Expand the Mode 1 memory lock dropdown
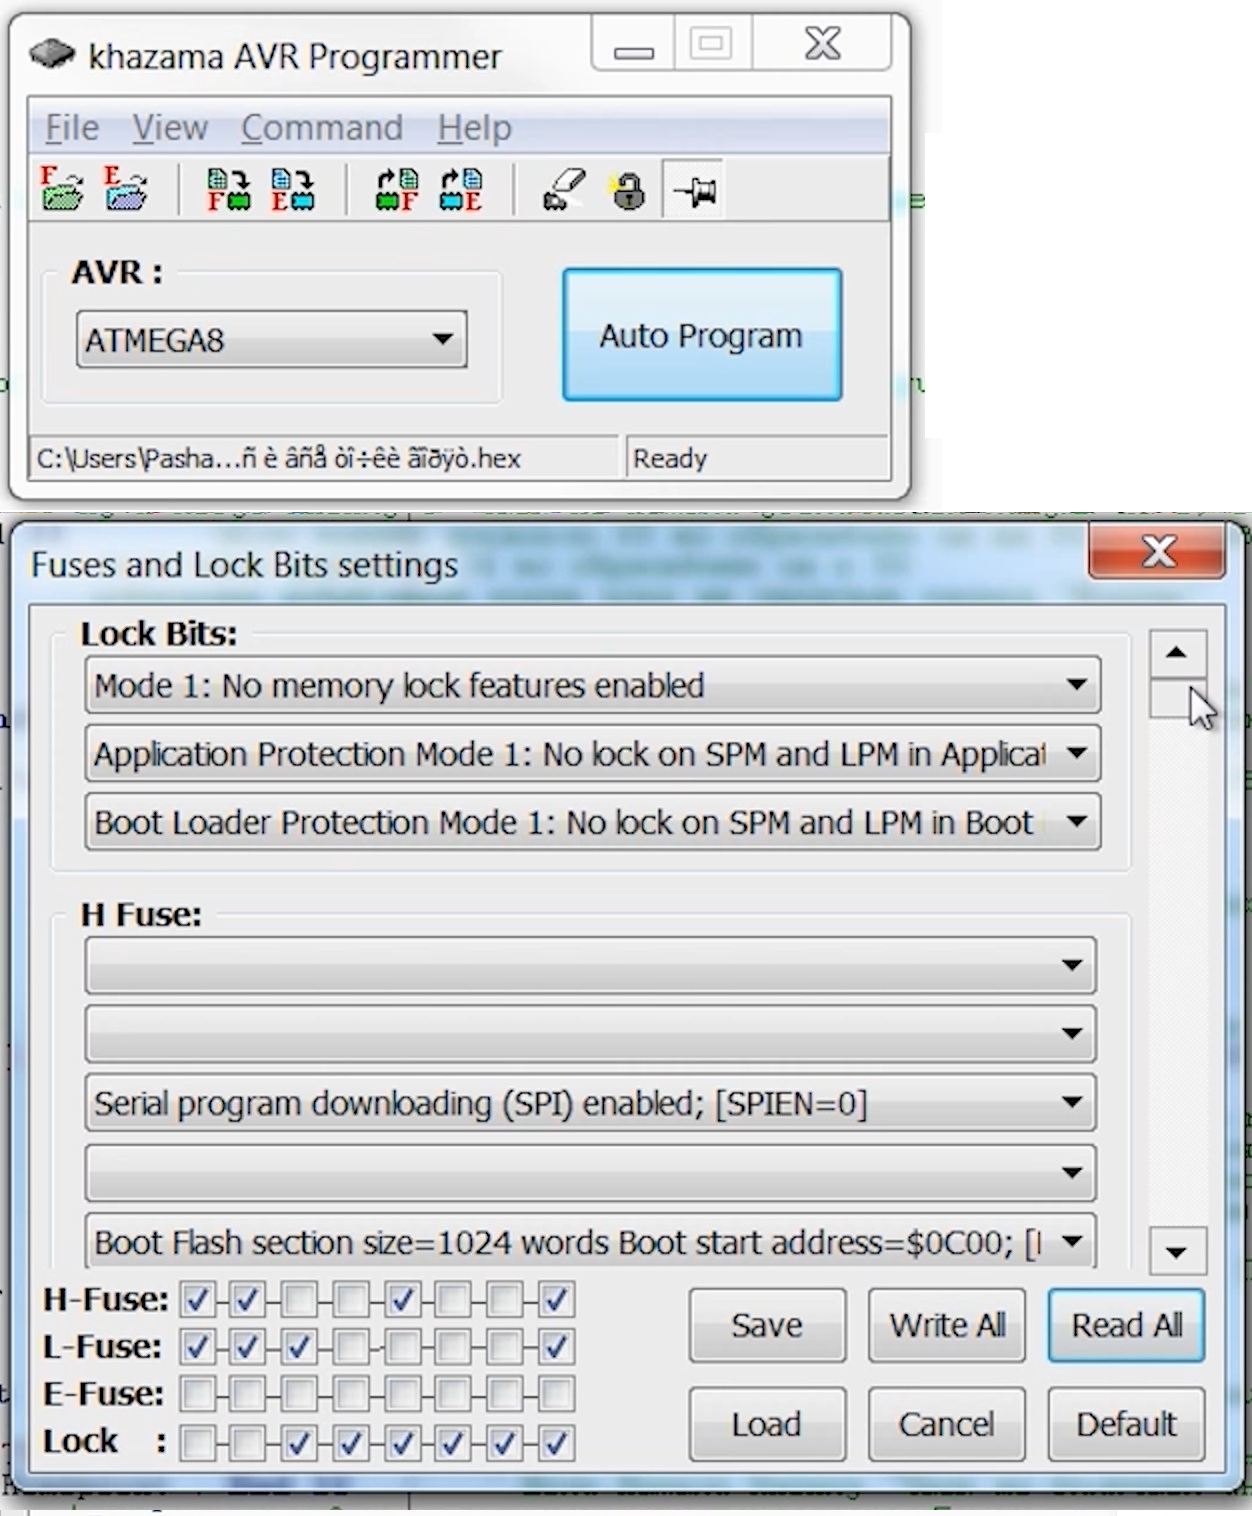 click(593, 685)
